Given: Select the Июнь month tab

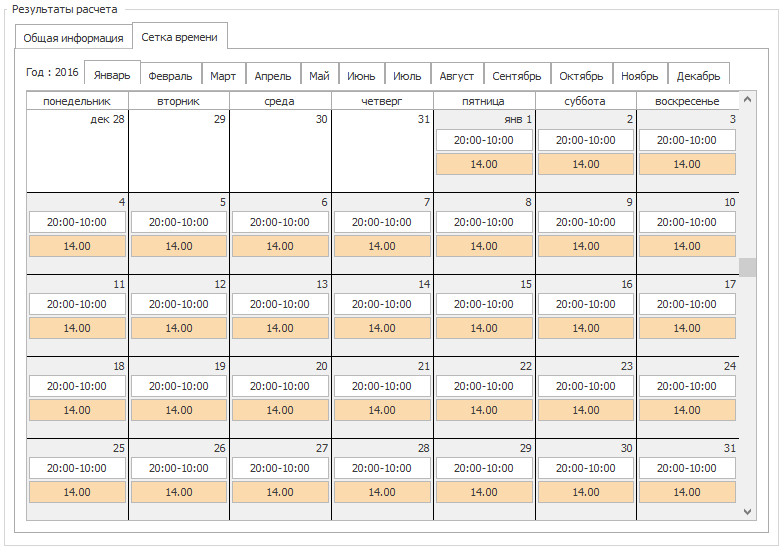Looking at the screenshot, I should click(361, 75).
